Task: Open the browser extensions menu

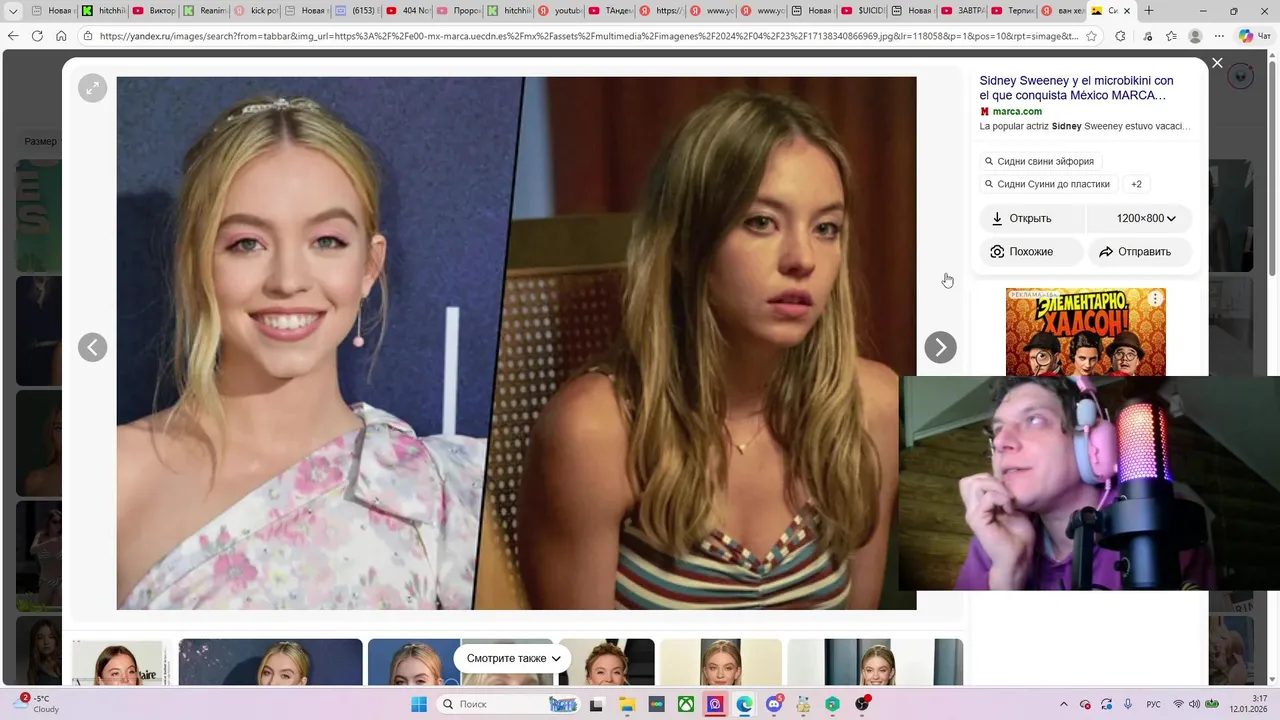Action: 1119,36
